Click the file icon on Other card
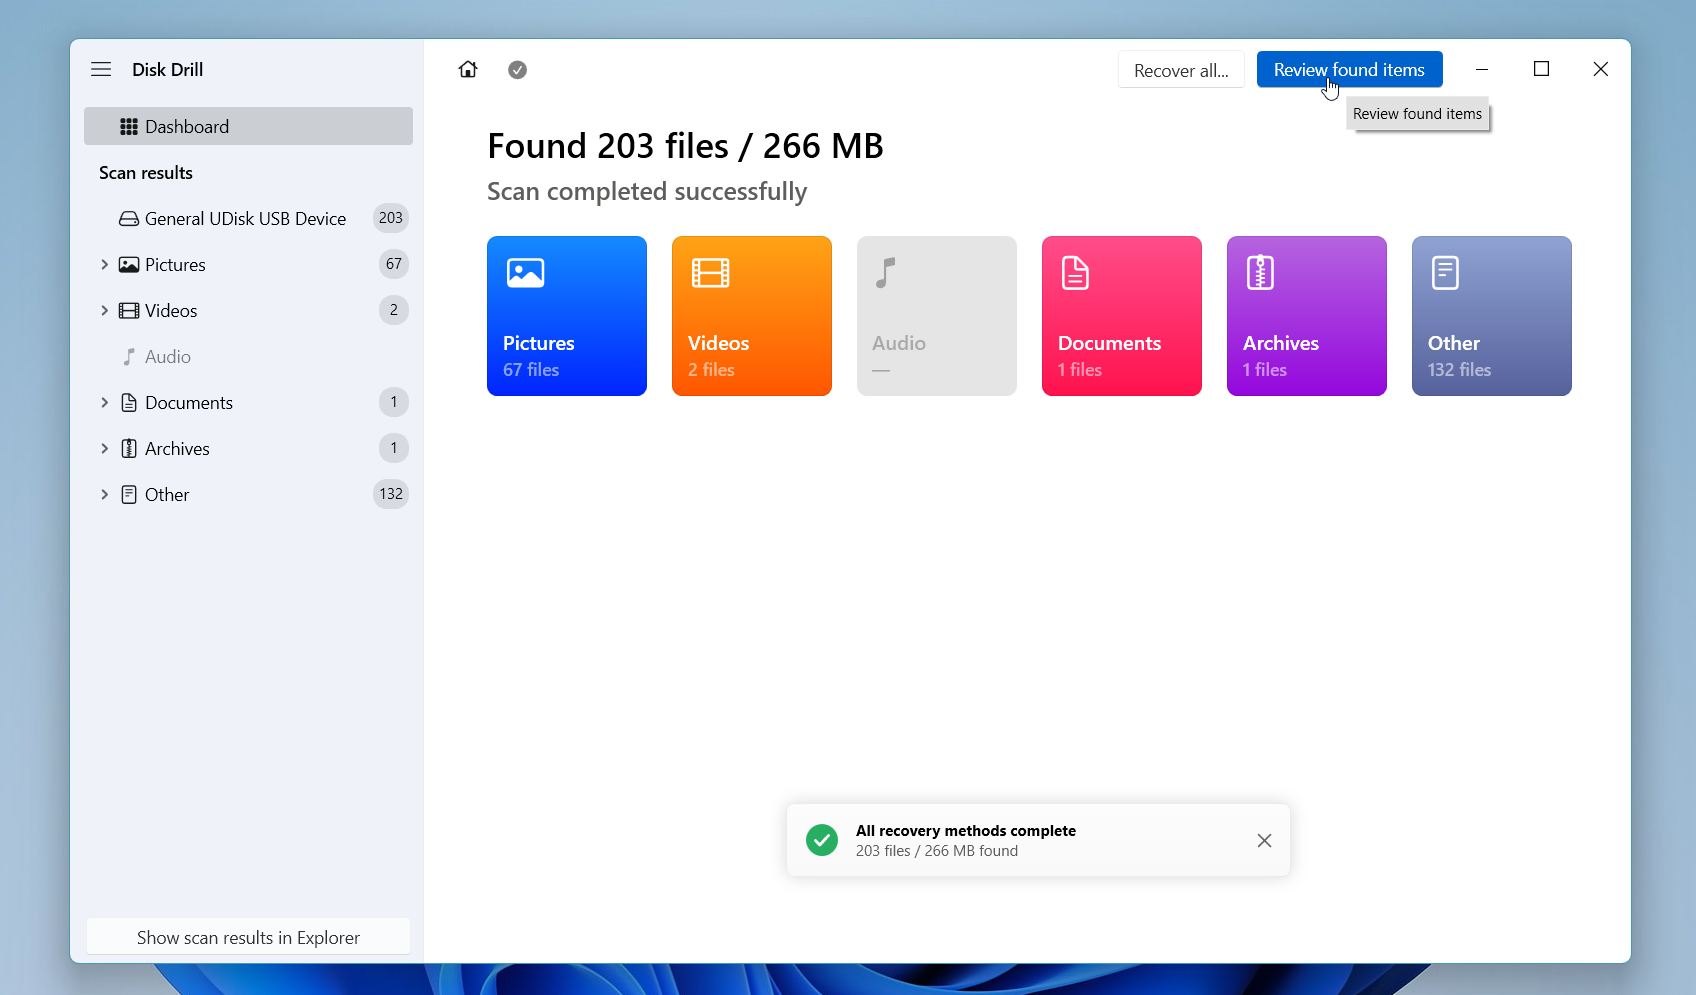 click(x=1445, y=272)
